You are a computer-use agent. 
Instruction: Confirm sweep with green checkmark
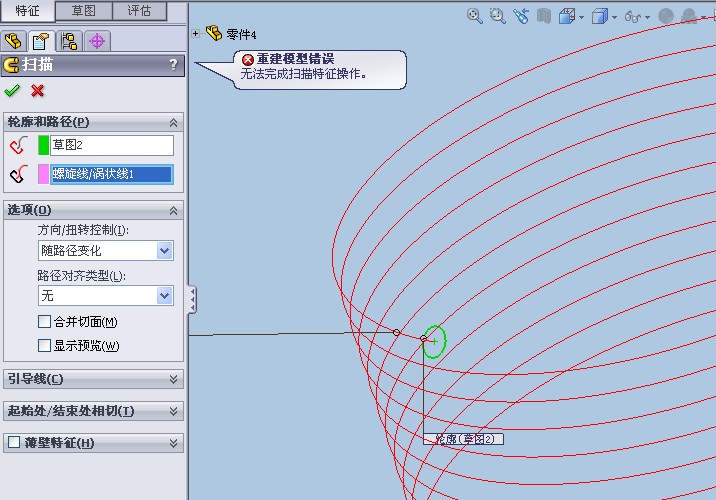click(12, 90)
